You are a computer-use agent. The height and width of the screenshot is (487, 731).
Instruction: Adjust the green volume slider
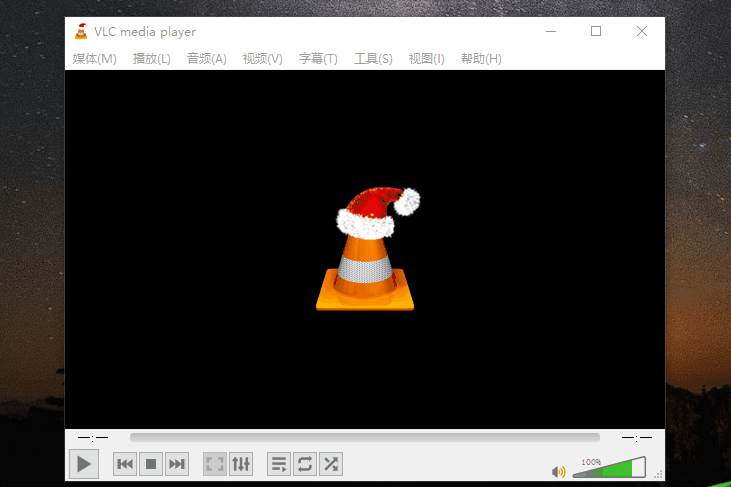[609, 467]
